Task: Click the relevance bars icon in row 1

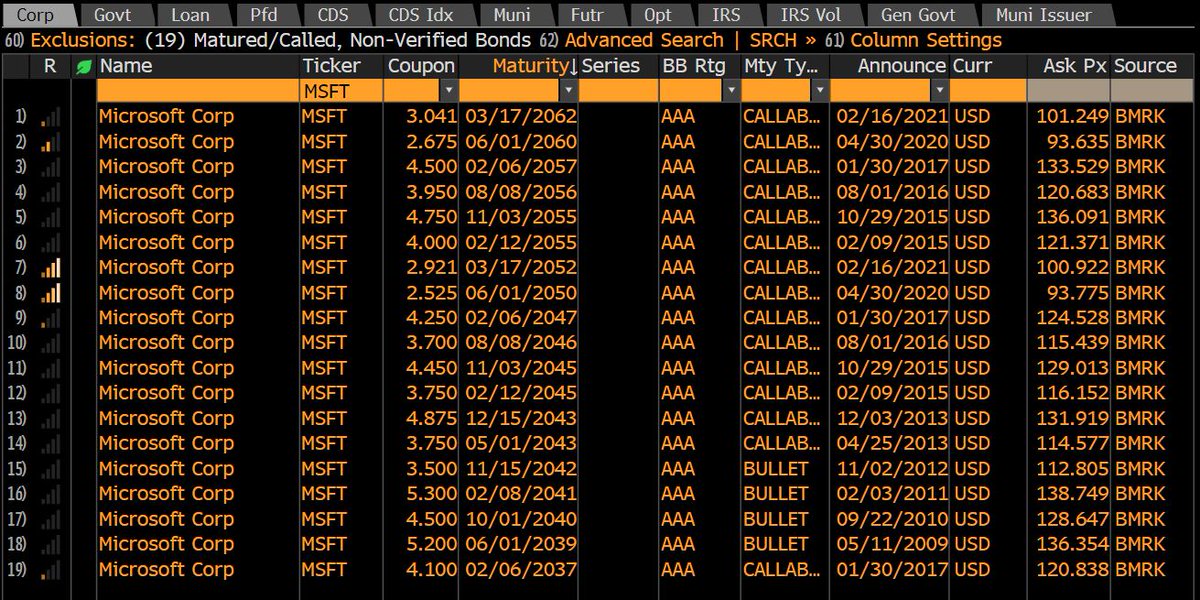Action: click(x=50, y=116)
